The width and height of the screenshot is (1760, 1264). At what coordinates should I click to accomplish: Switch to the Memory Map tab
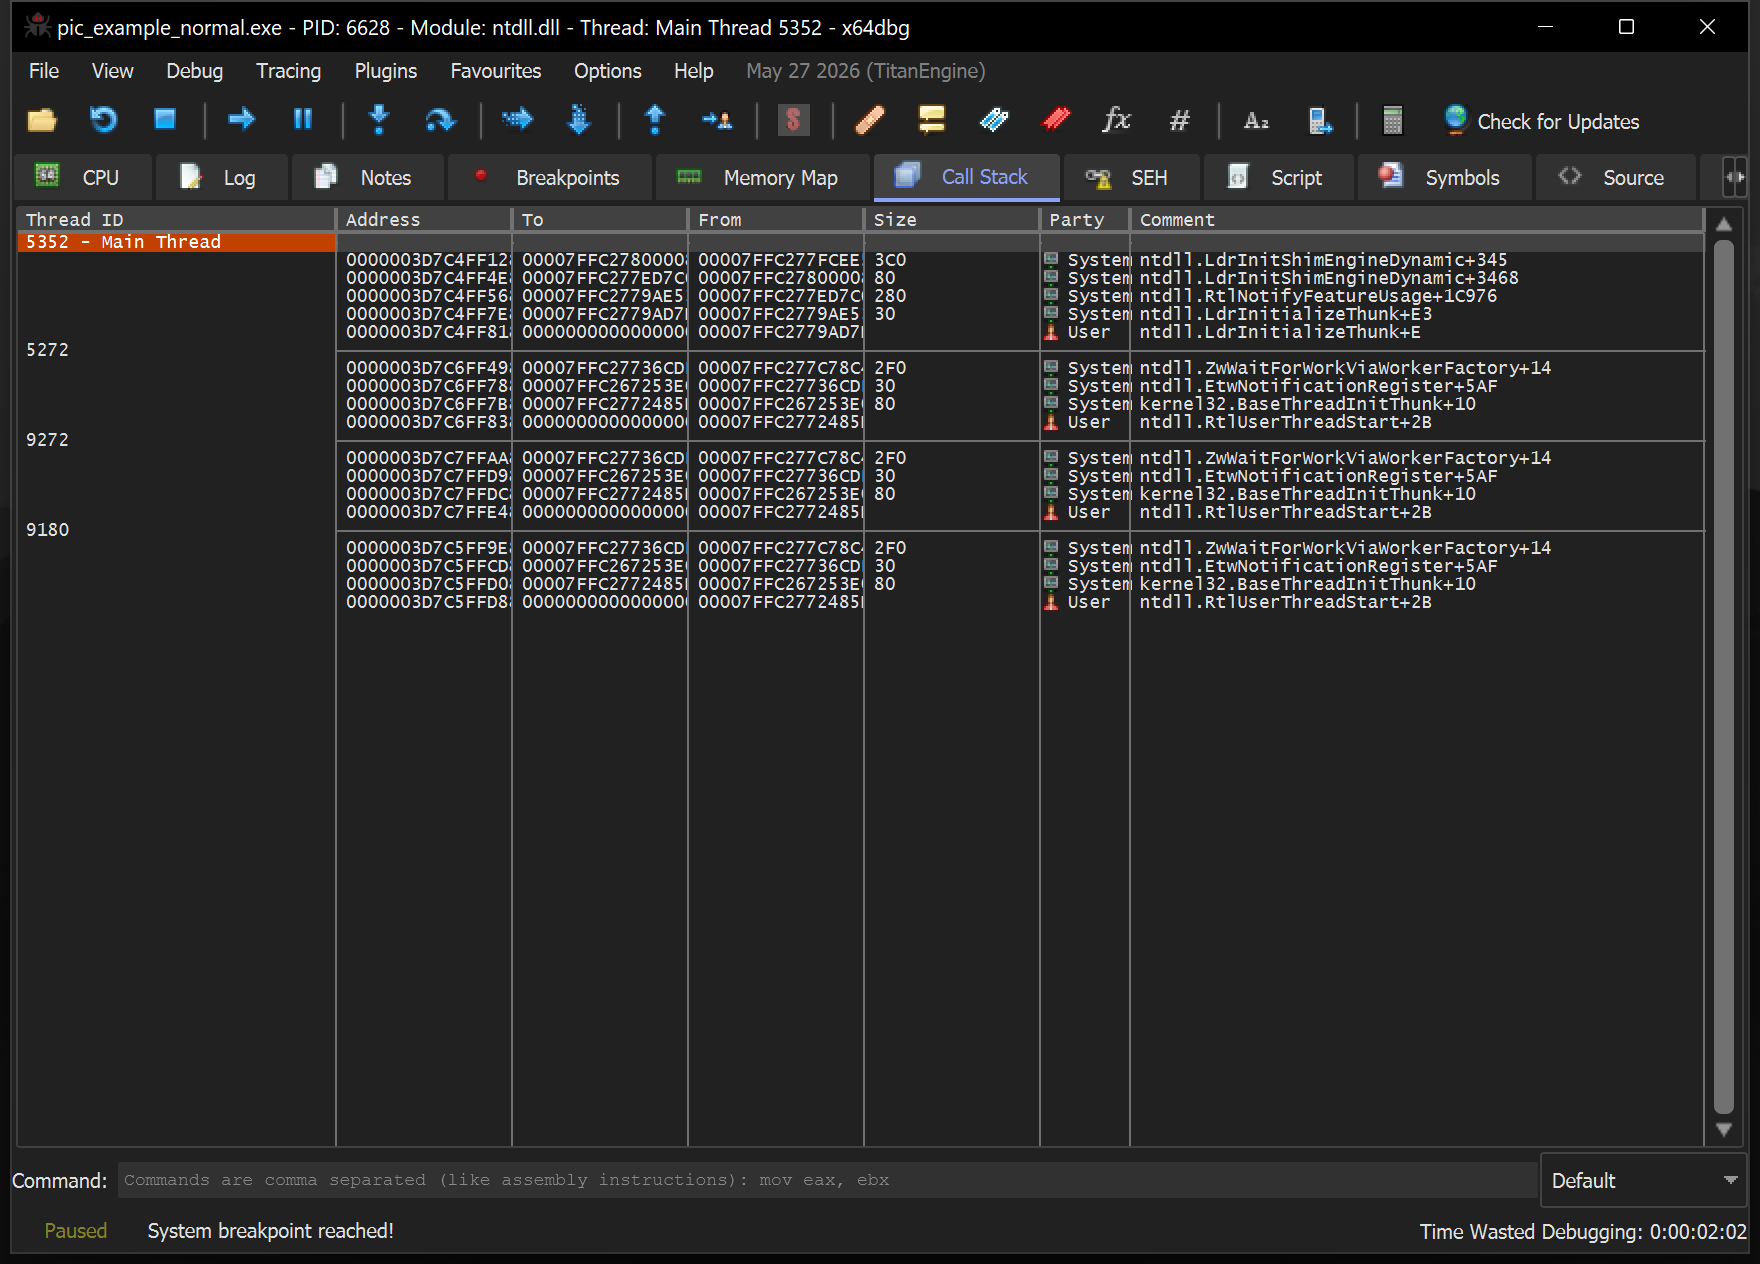(x=762, y=177)
